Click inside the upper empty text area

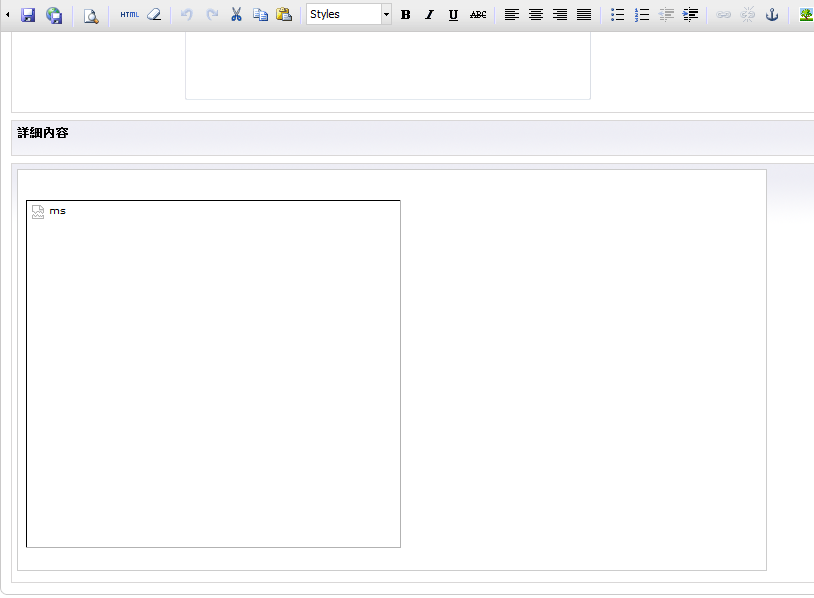pyautogui.click(x=388, y=65)
